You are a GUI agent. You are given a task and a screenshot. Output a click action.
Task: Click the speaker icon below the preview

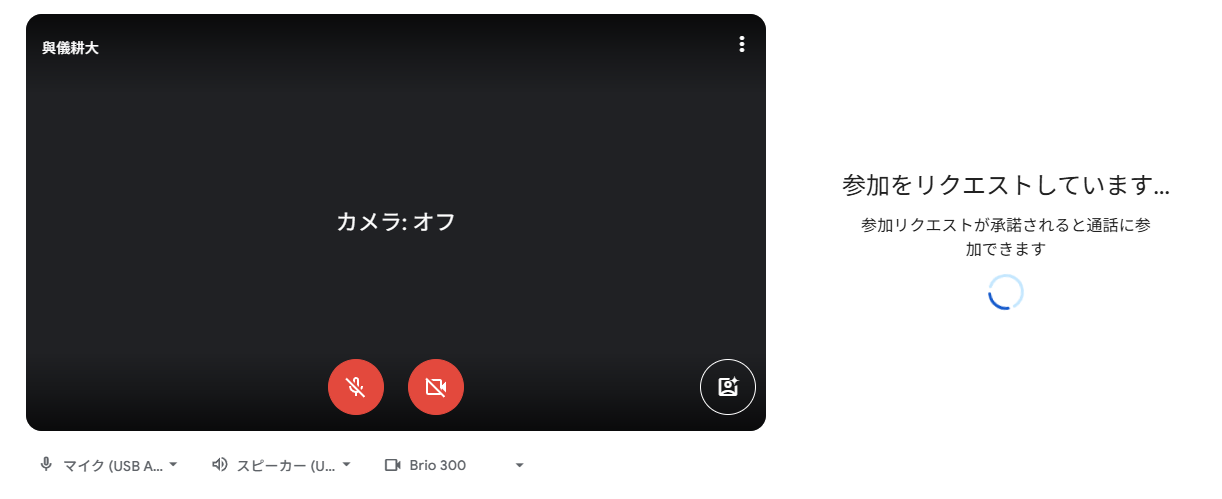click(x=220, y=465)
